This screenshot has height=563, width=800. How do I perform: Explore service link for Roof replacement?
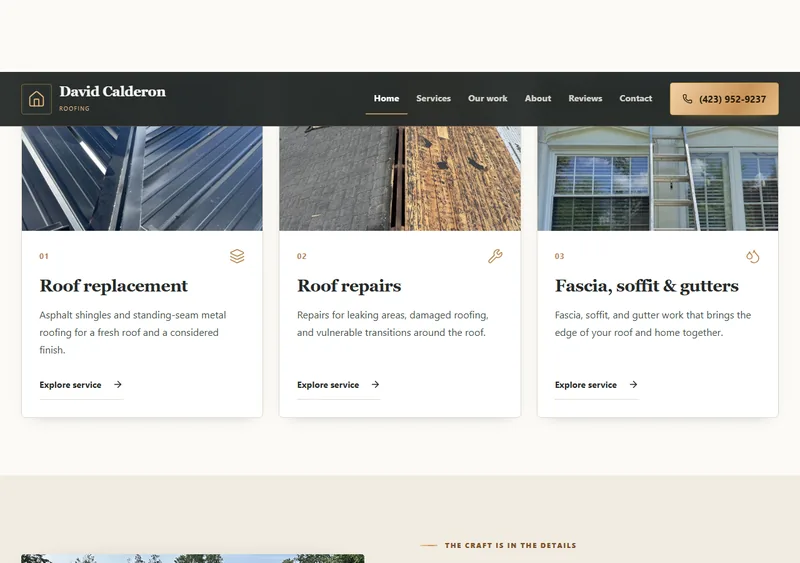click(81, 385)
